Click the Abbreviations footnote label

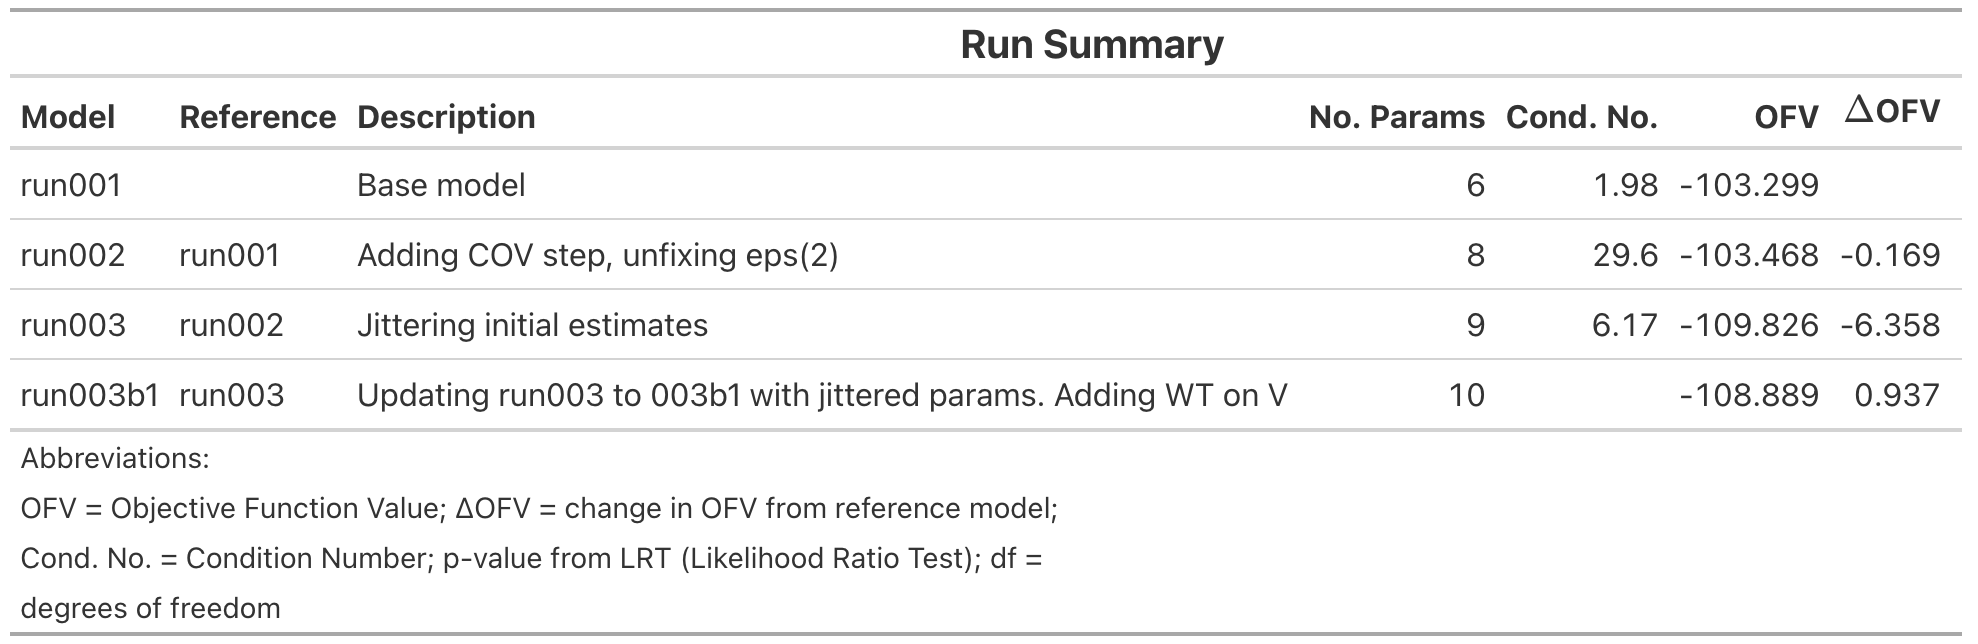click(115, 459)
